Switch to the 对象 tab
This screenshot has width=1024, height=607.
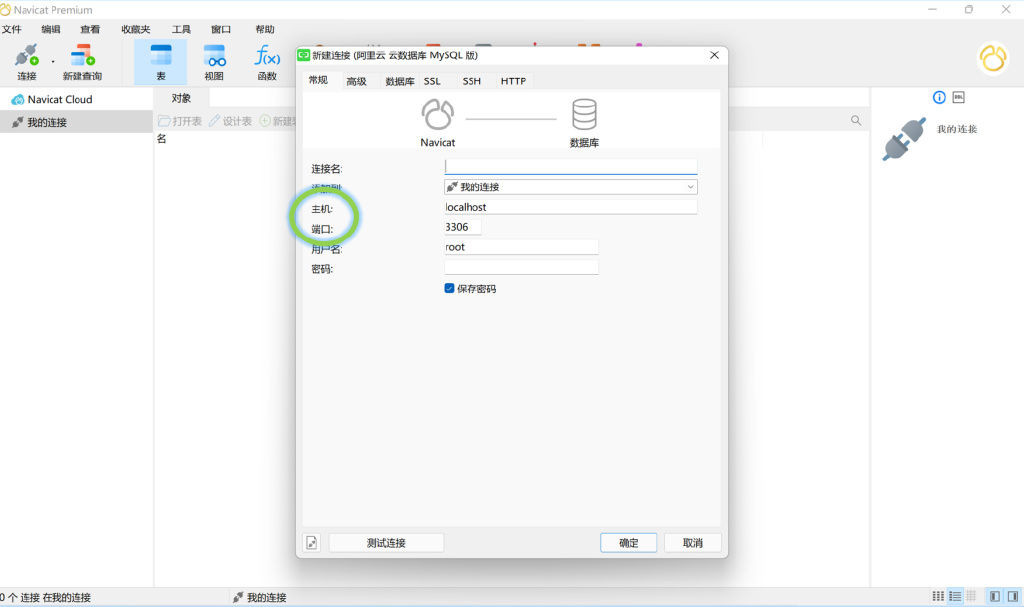click(x=181, y=98)
